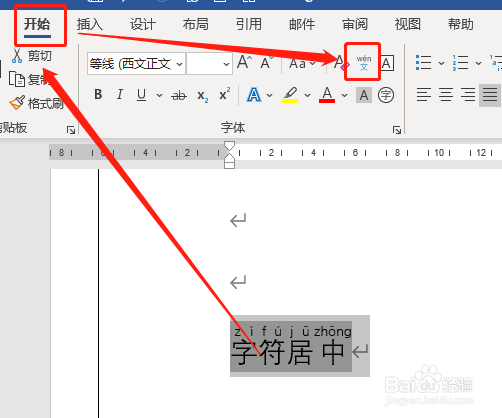
Task: Click the first-line indent ruler marker
Action: point(229,145)
